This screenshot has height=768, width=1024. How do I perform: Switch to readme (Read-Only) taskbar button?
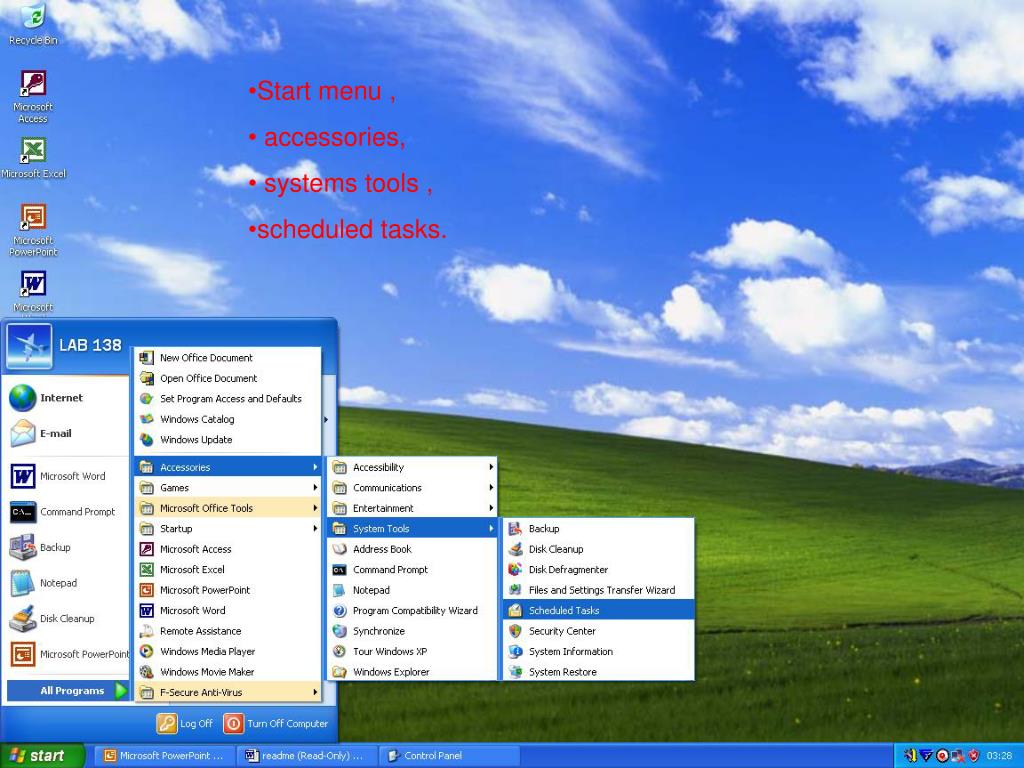pyautogui.click(x=306, y=756)
